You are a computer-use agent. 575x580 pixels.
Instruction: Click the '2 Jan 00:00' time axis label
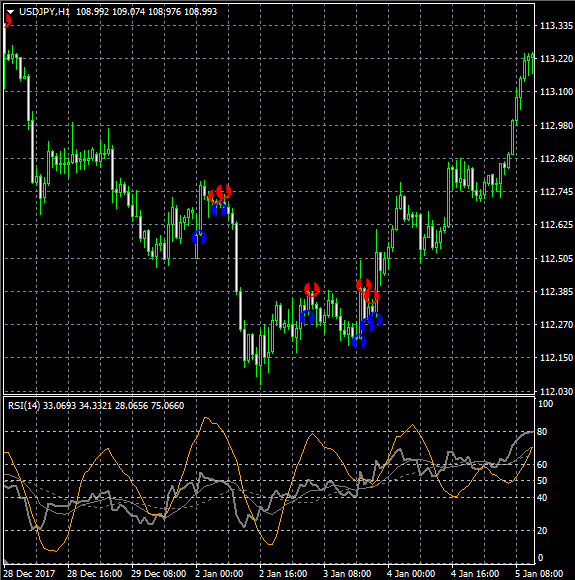point(219,574)
